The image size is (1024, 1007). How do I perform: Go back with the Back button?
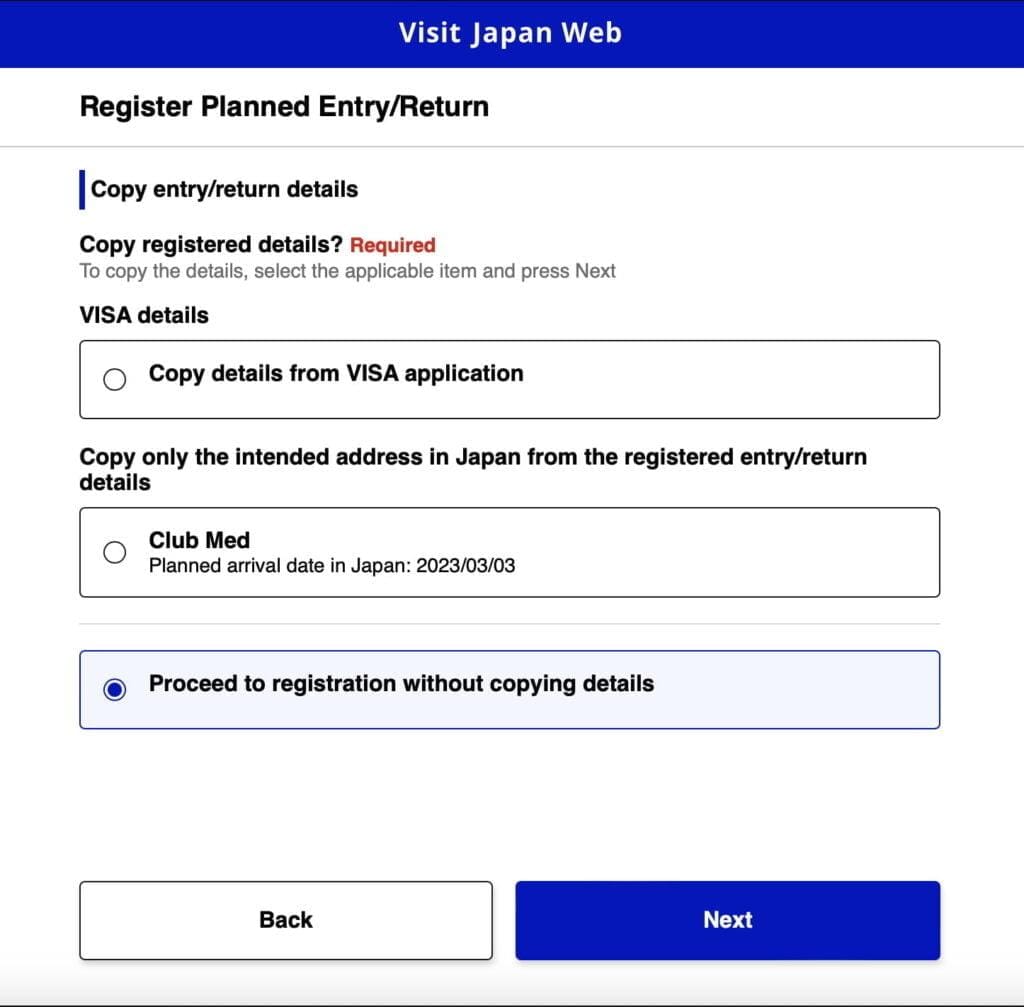click(x=286, y=920)
